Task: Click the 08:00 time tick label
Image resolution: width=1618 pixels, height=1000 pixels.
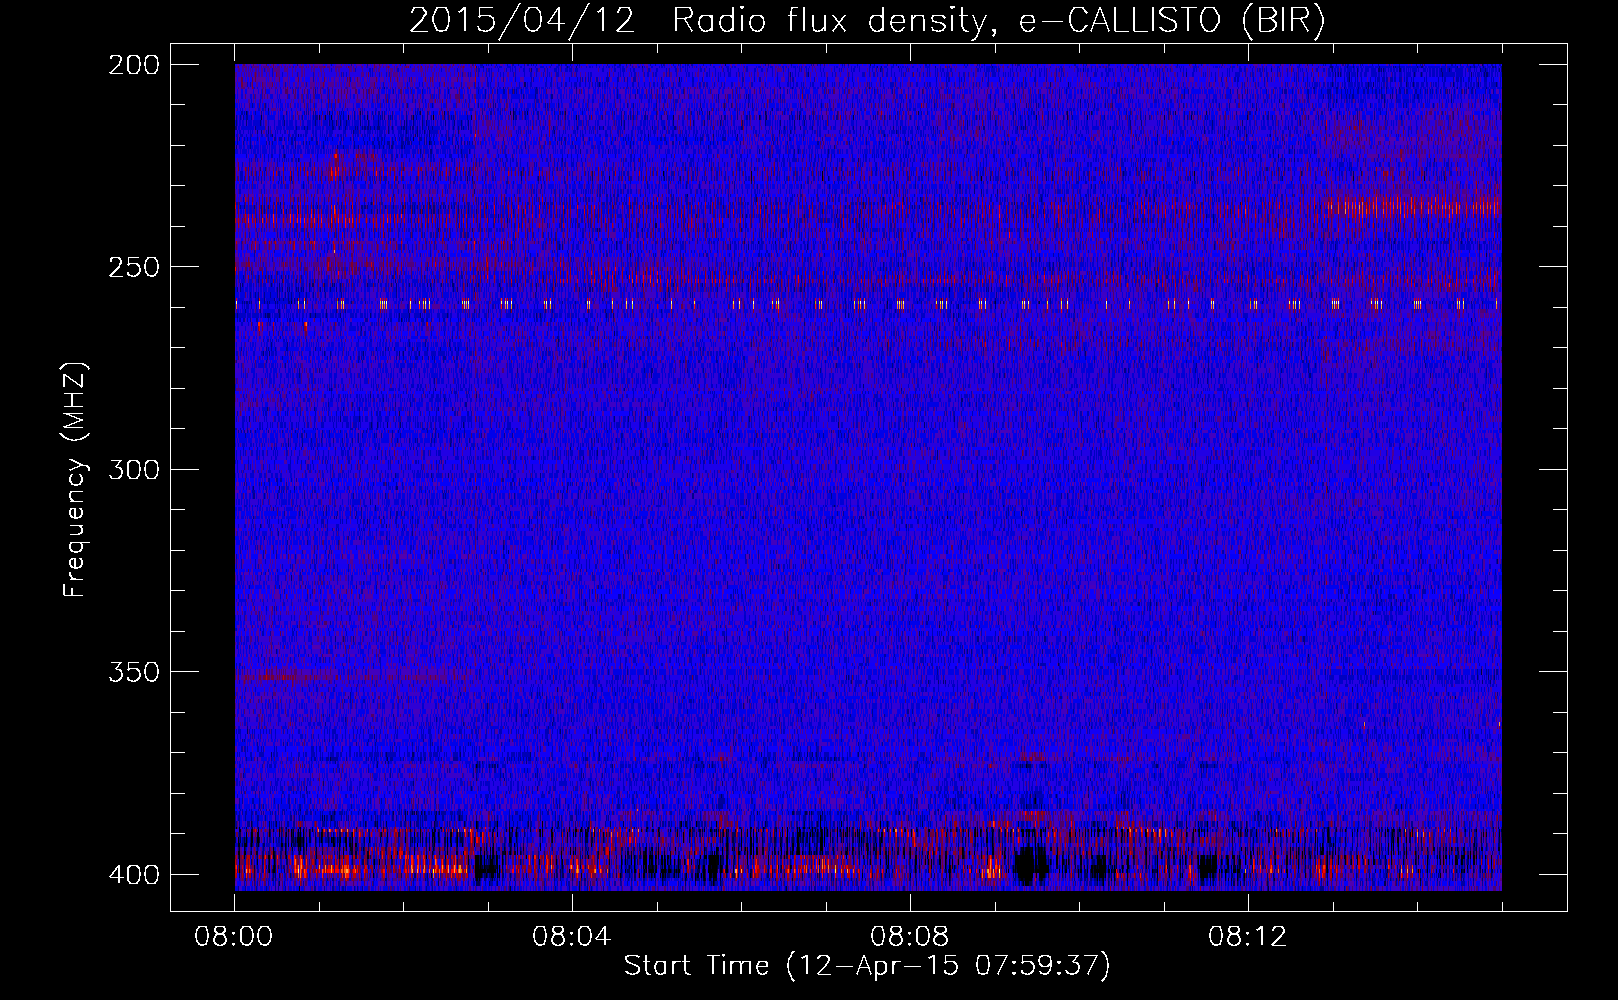Action: [234, 937]
